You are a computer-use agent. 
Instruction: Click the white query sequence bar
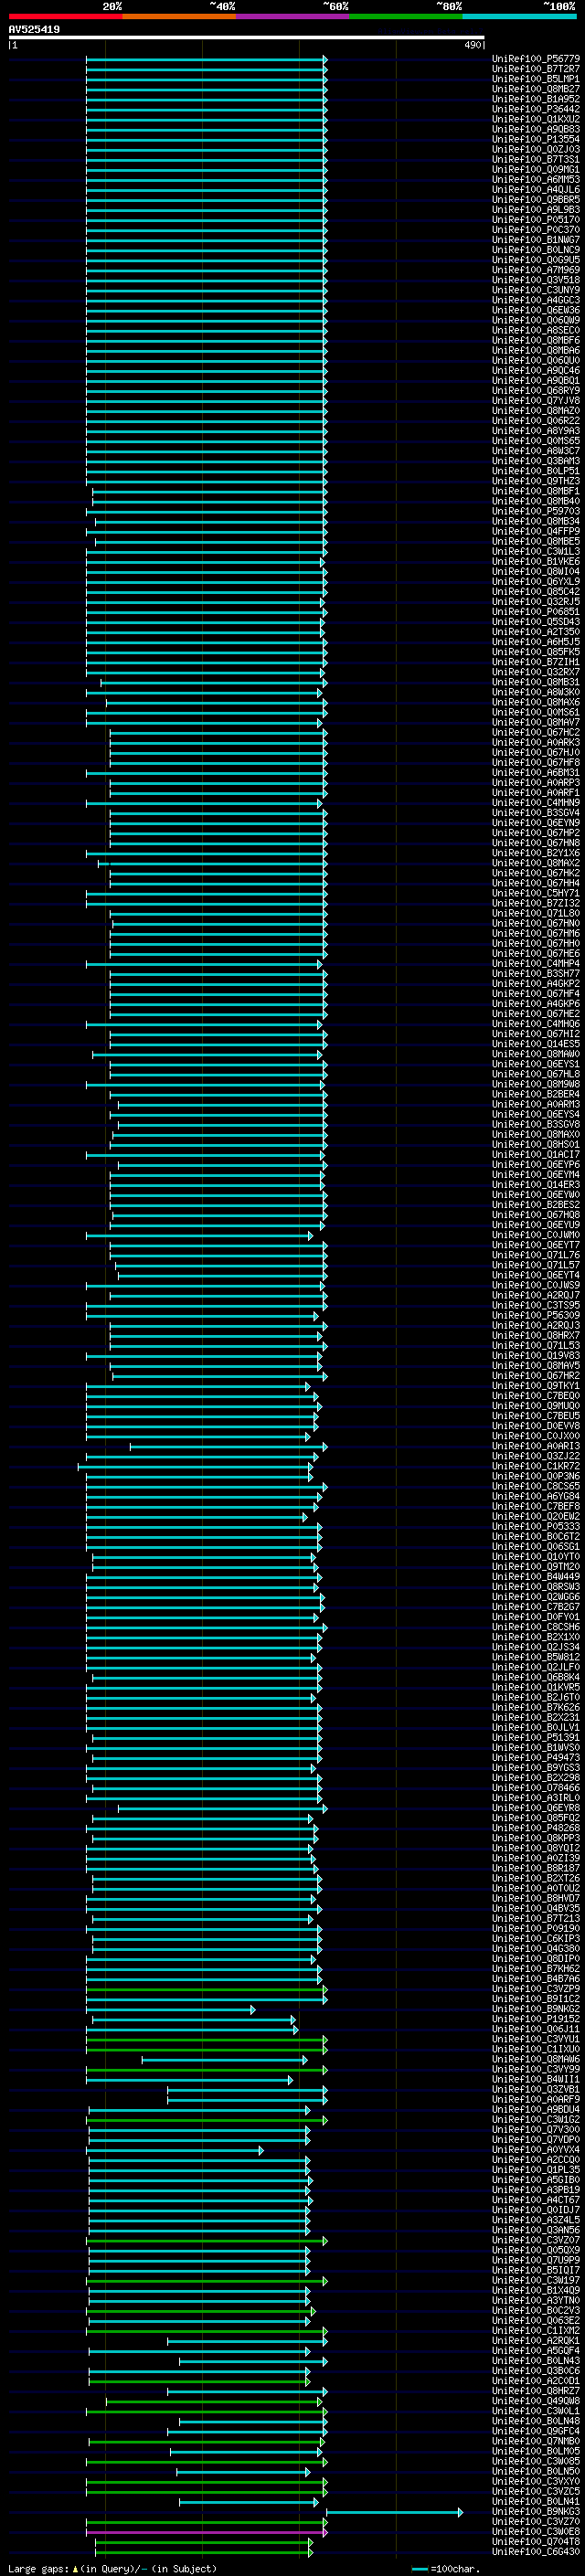tap(246, 38)
